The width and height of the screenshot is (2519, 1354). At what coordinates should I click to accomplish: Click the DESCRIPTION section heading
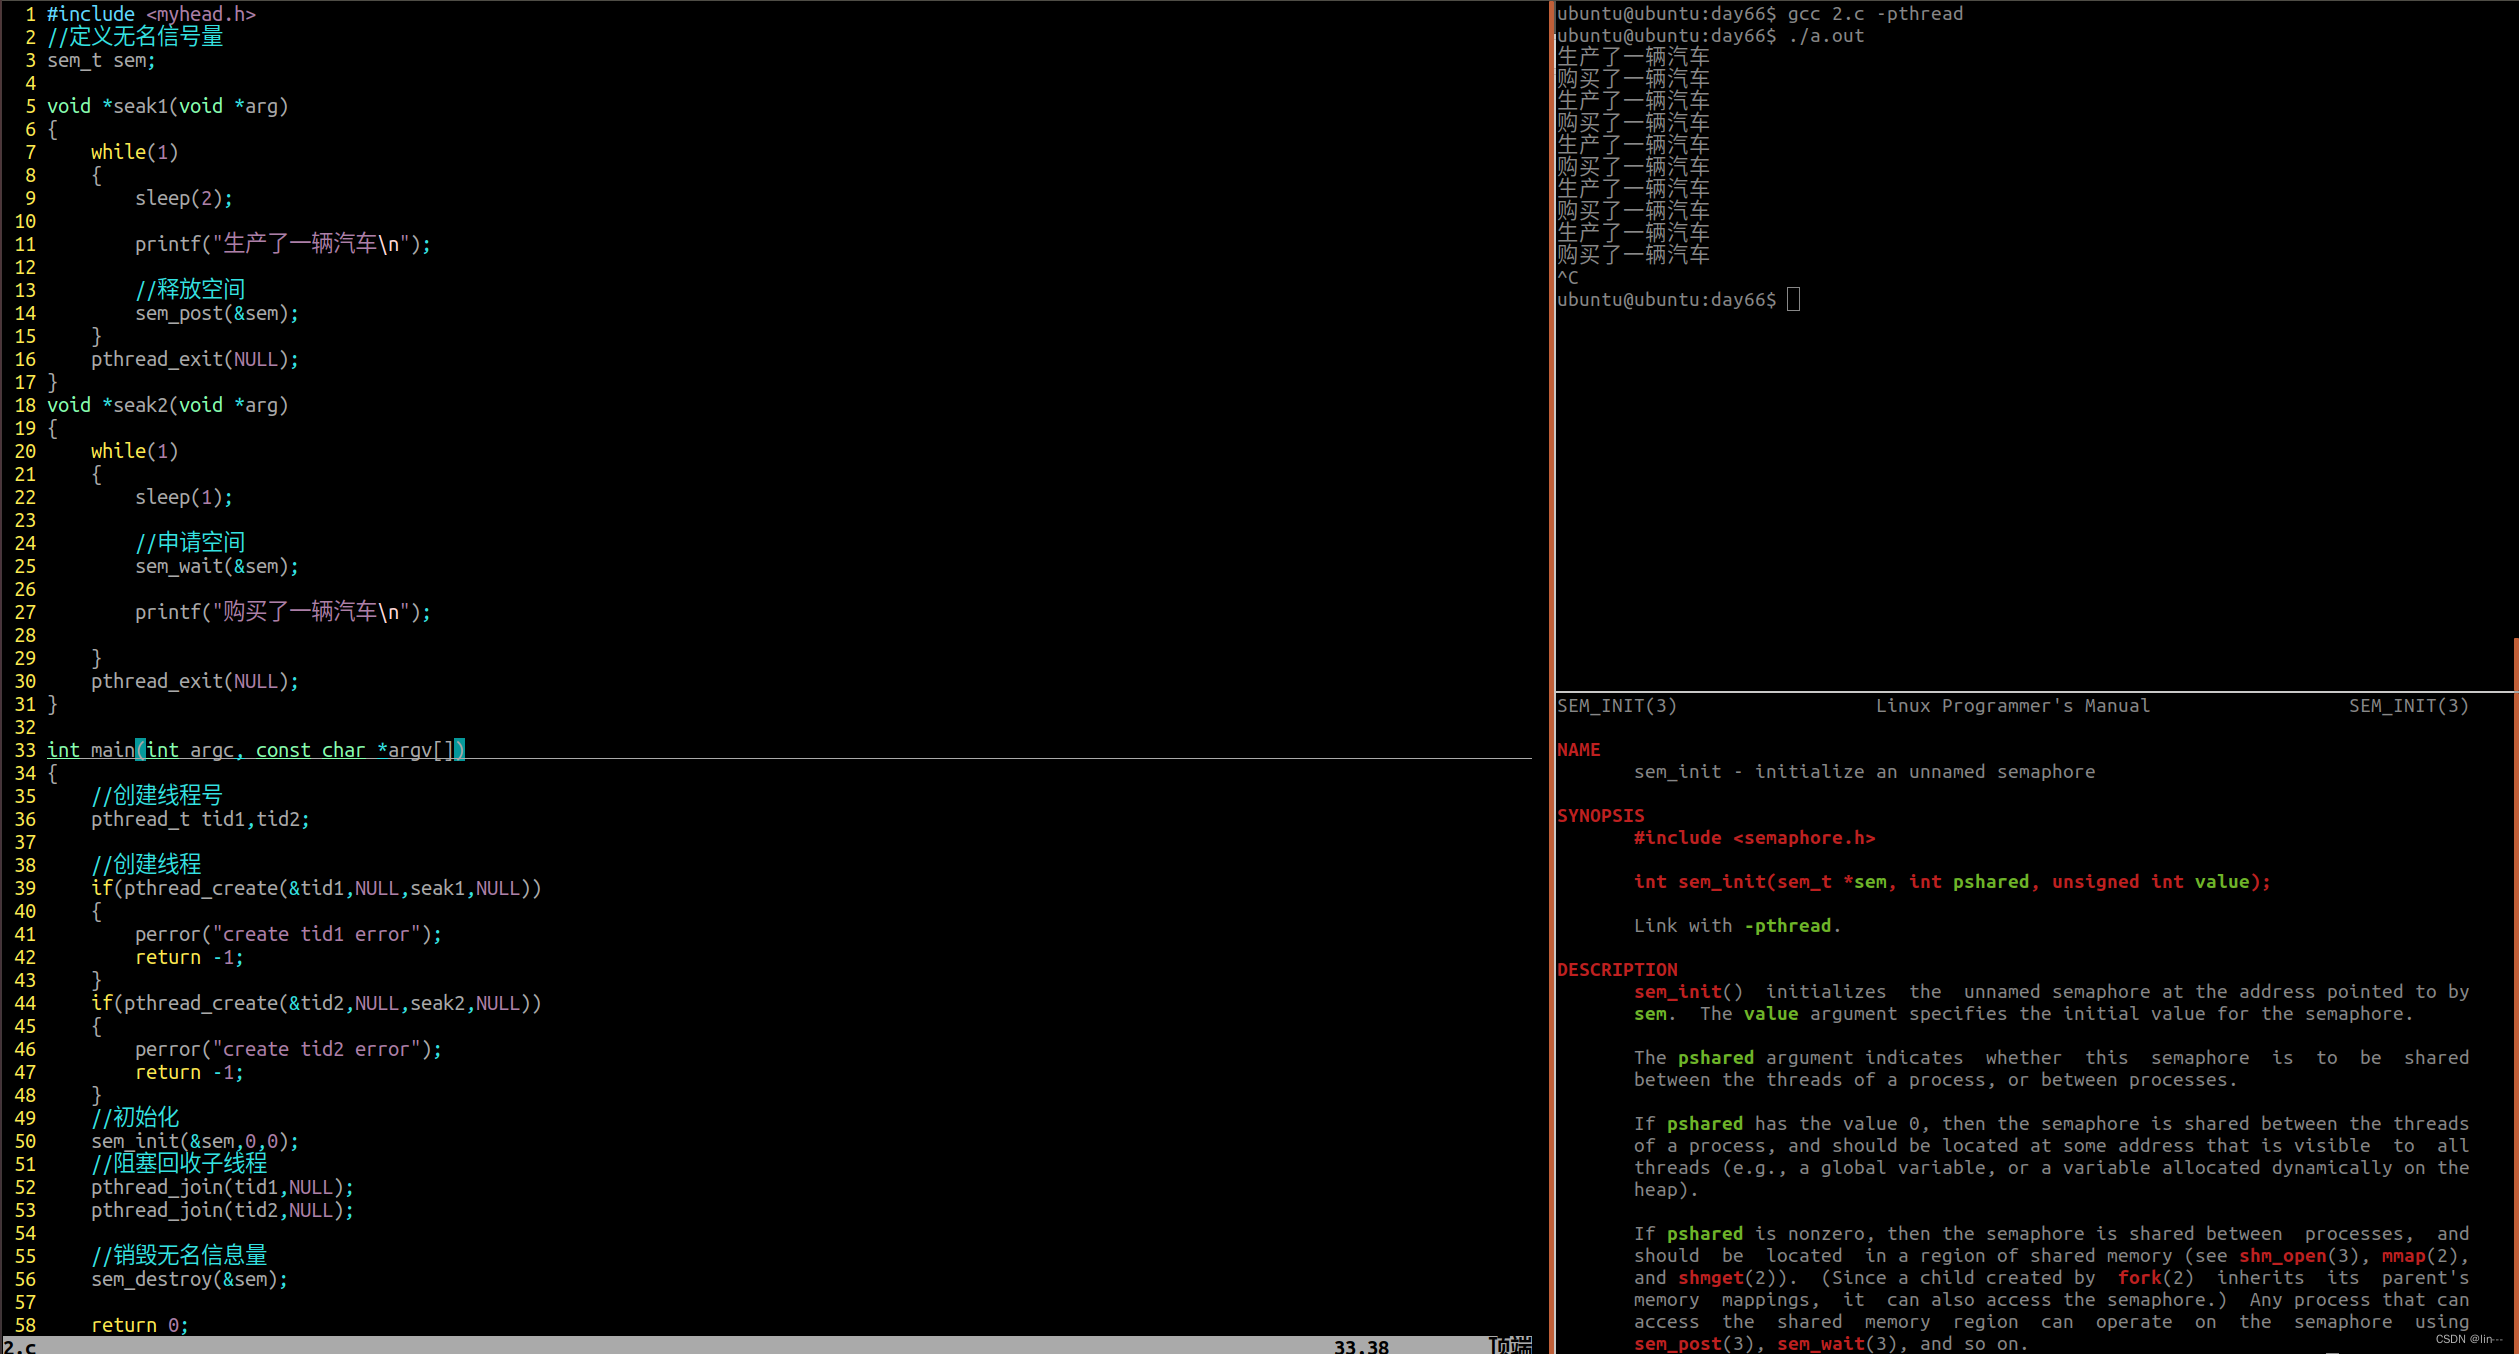point(1616,969)
